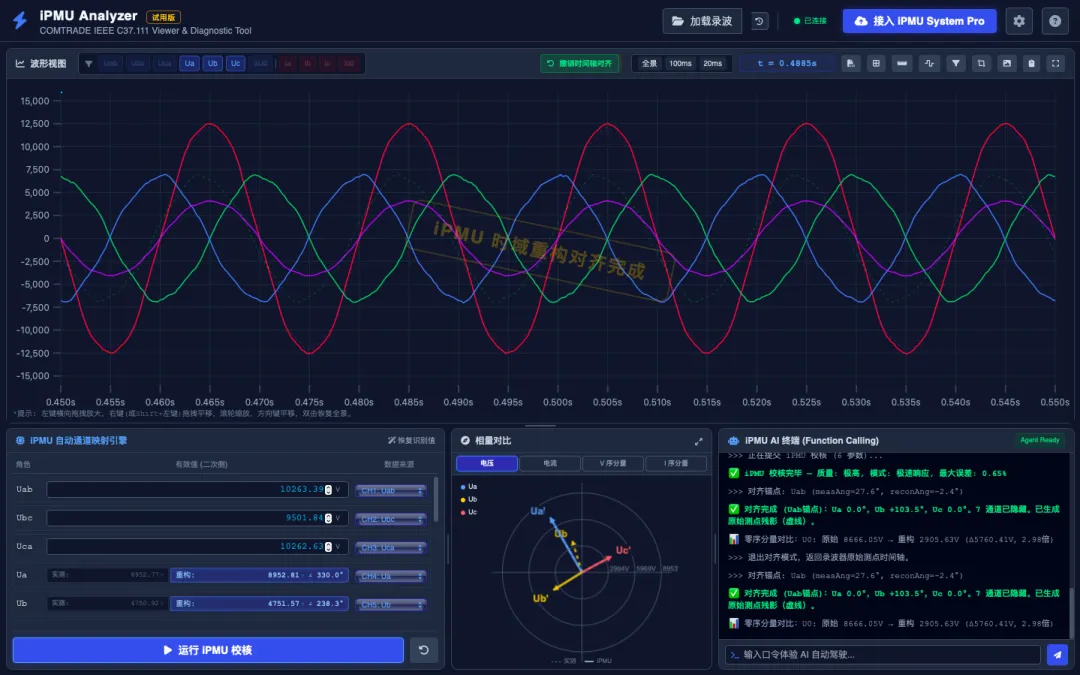This screenshot has height=675, width=1080.
Task: Open settings gear in header
Action: [1019, 21]
